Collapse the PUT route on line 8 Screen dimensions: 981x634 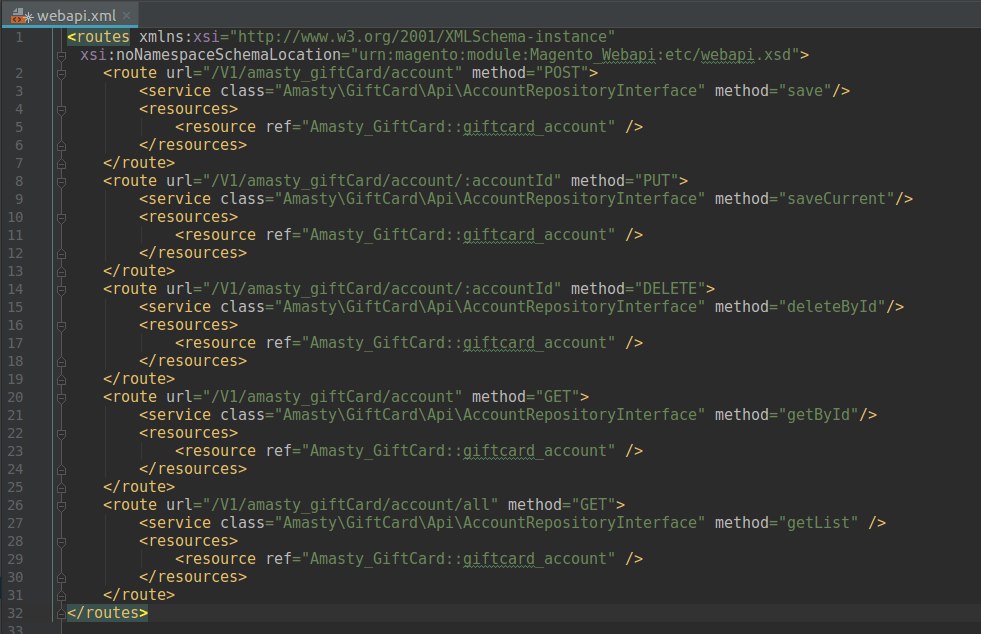point(61,181)
